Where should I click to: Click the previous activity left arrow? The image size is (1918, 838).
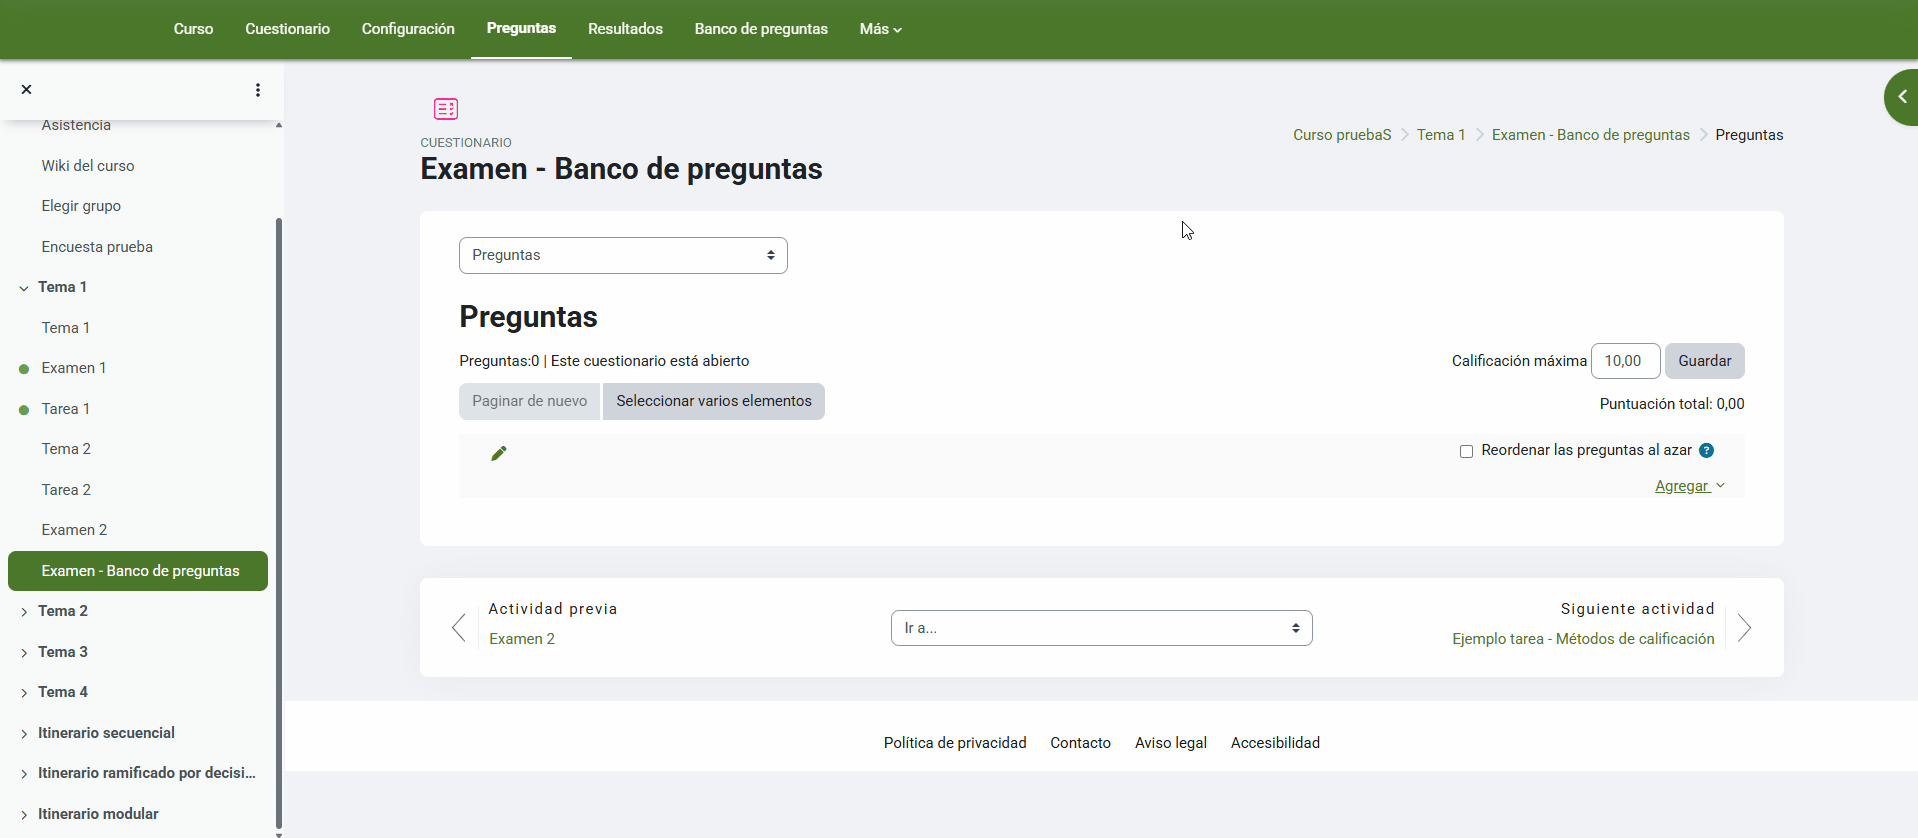[x=459, y=628]
